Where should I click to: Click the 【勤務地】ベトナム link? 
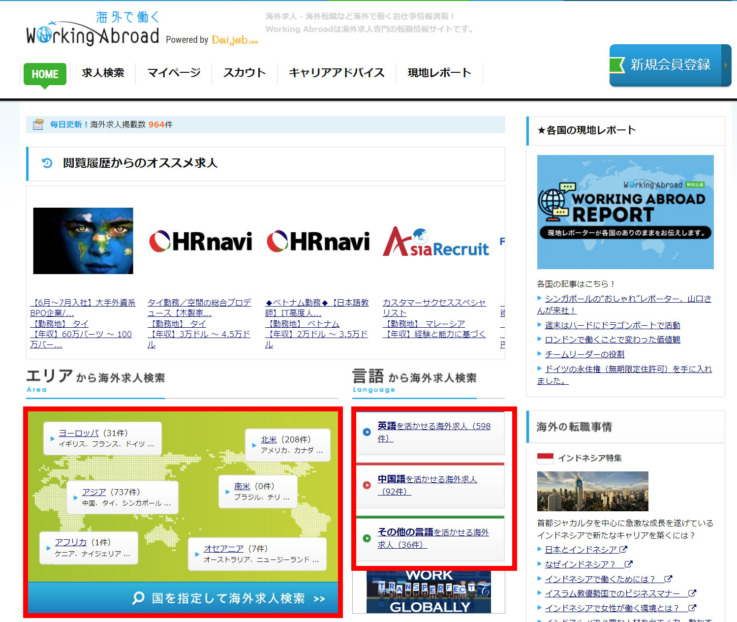click(303, 323)
